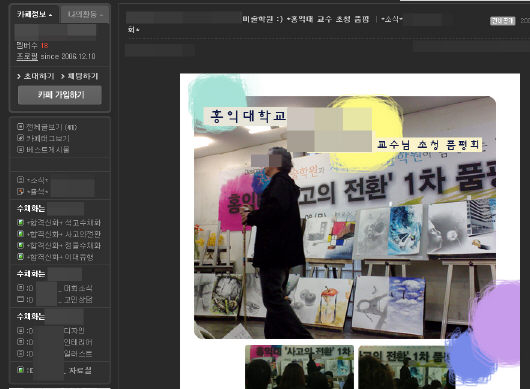Image resolution: width=530 pixels, height=389 pixels.
Task: Click the icon beside 전체글보기
Action: tap(20, 127)
